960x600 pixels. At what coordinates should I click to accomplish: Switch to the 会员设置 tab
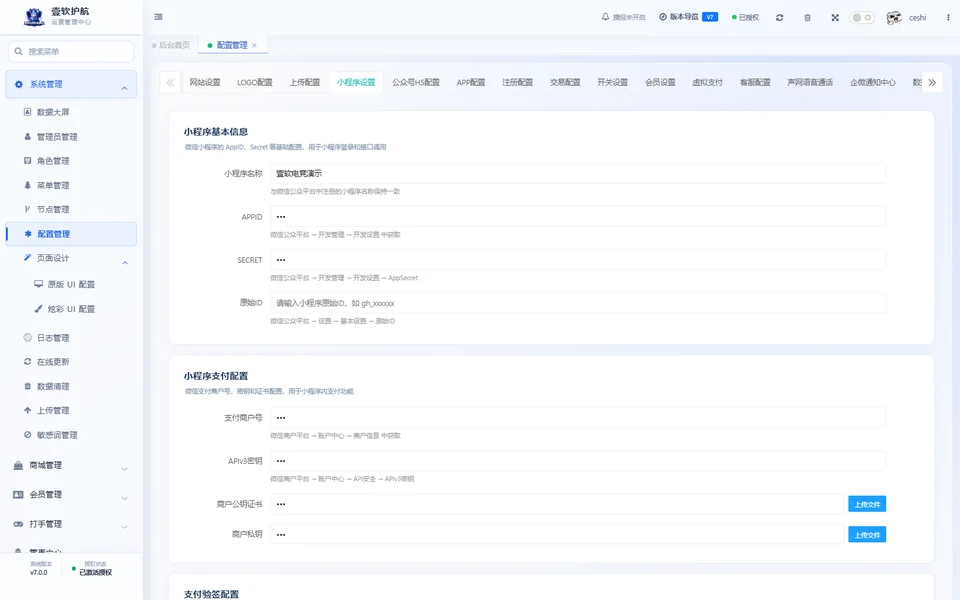(660, 82)
